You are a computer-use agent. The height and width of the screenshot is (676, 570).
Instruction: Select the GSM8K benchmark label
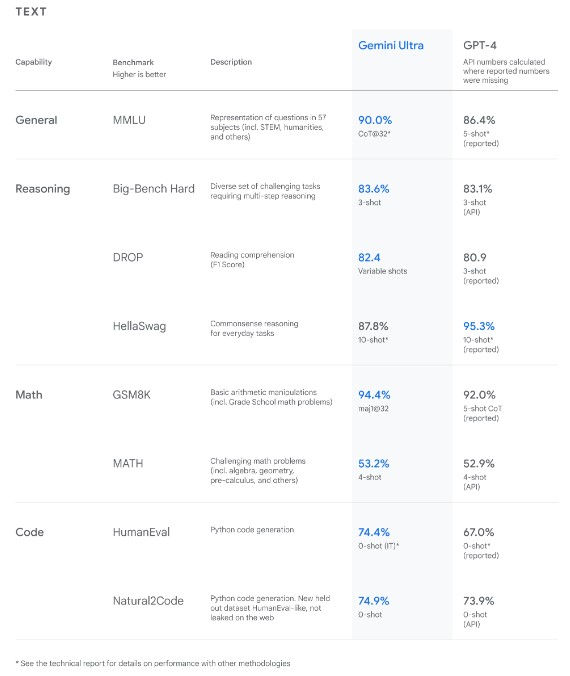click(132, 395)
